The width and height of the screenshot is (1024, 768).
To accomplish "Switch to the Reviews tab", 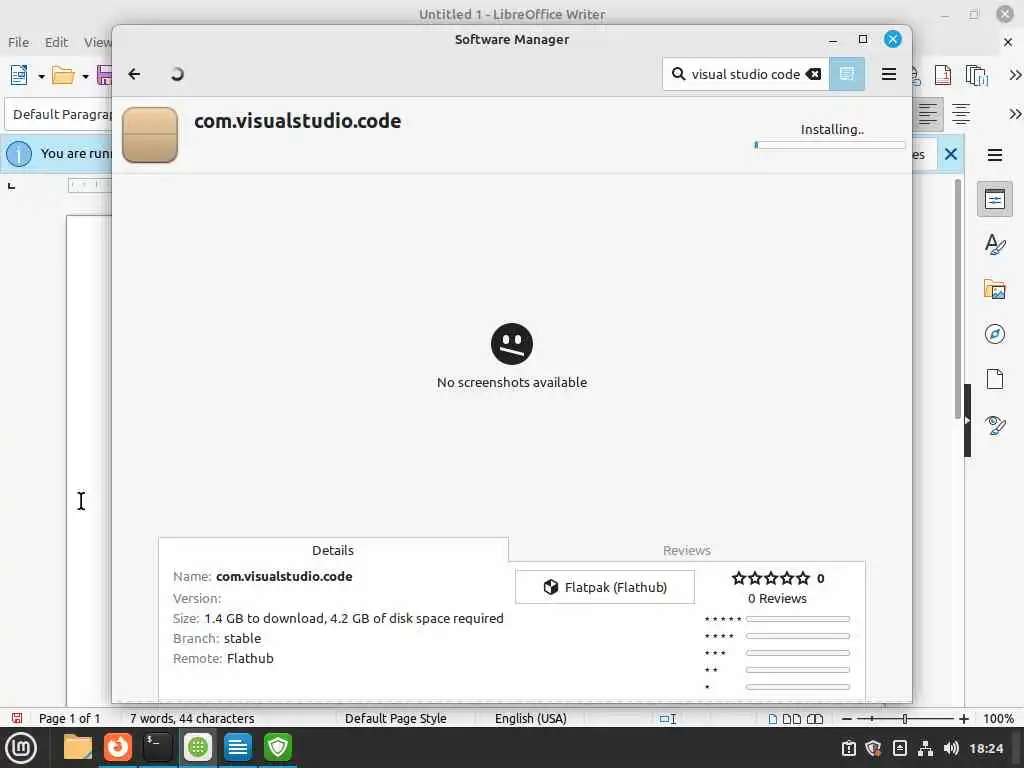I will pyautogui.click(x=686, y=551).
